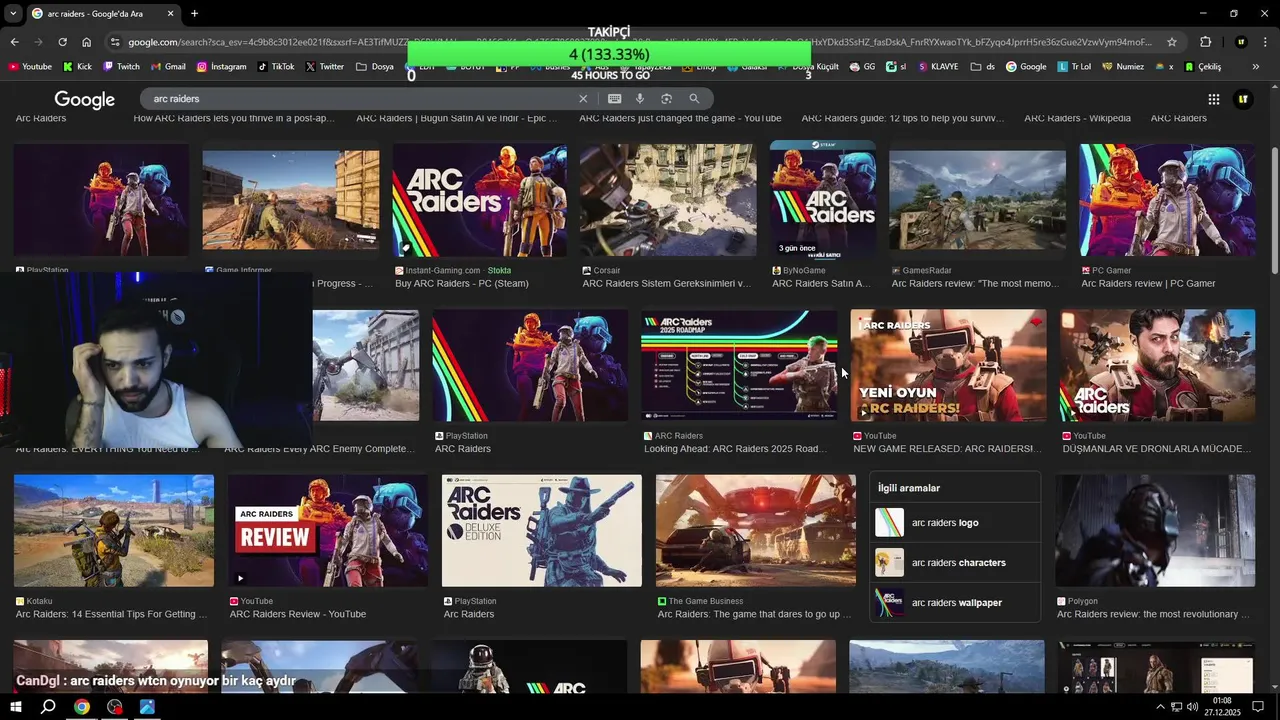Go to Google homepage via the Google logo
Image resolution: width=1280 pixels, height=720 pixels.
[x=85, y=99]
